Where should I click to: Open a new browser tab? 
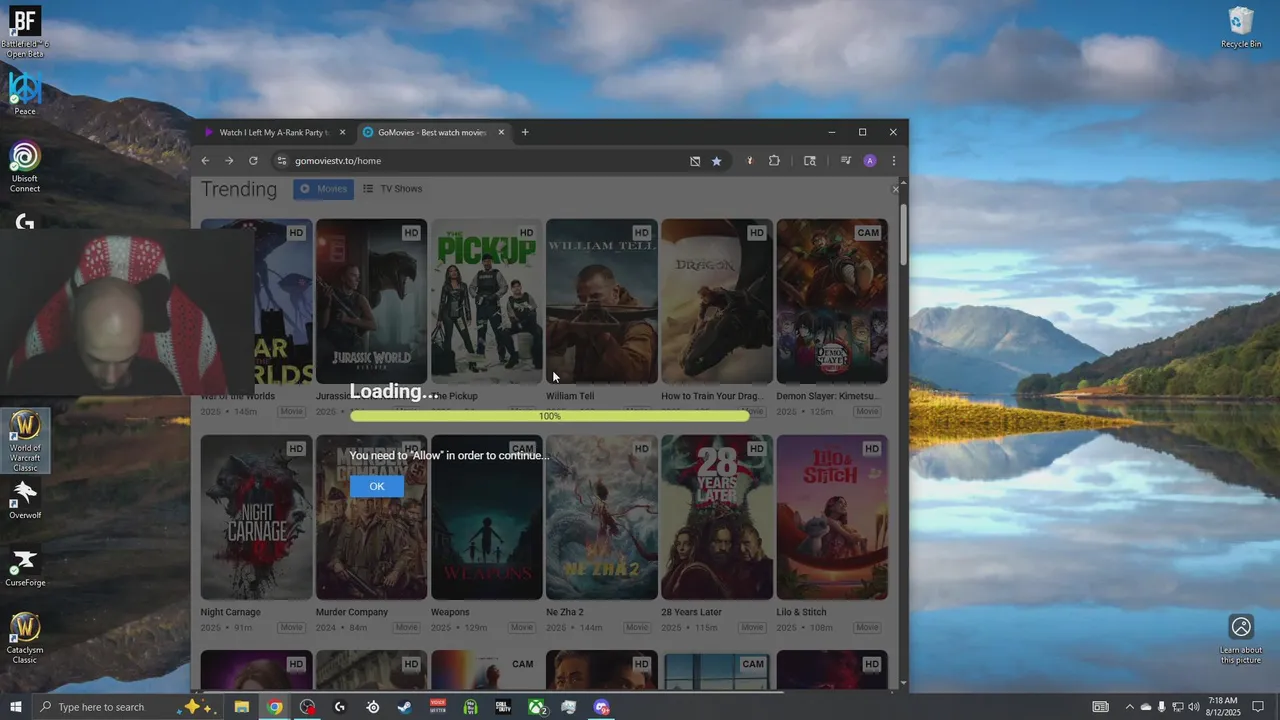coord(525,132)
